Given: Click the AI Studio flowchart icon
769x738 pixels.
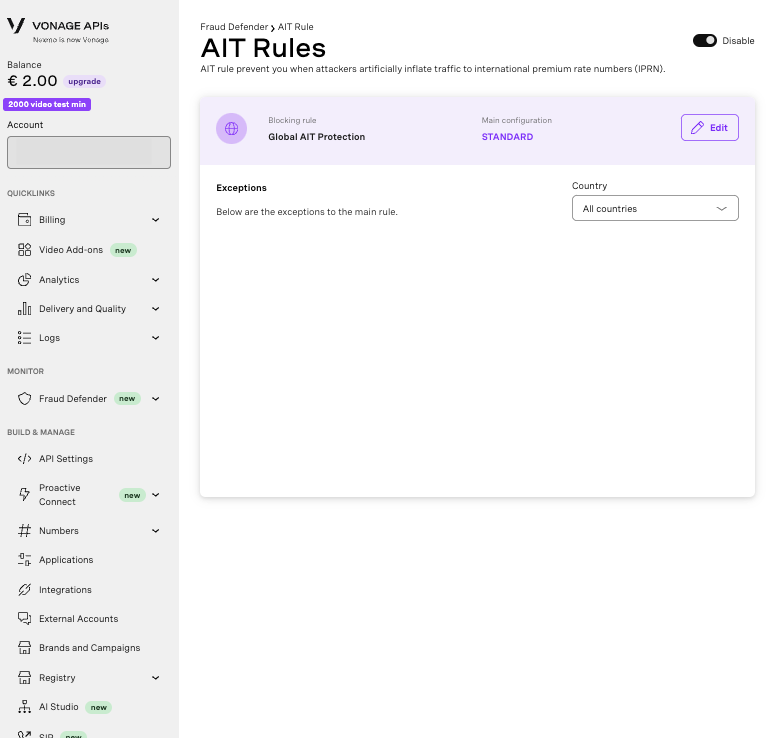Looking at the screenshot, I should 25,707.
